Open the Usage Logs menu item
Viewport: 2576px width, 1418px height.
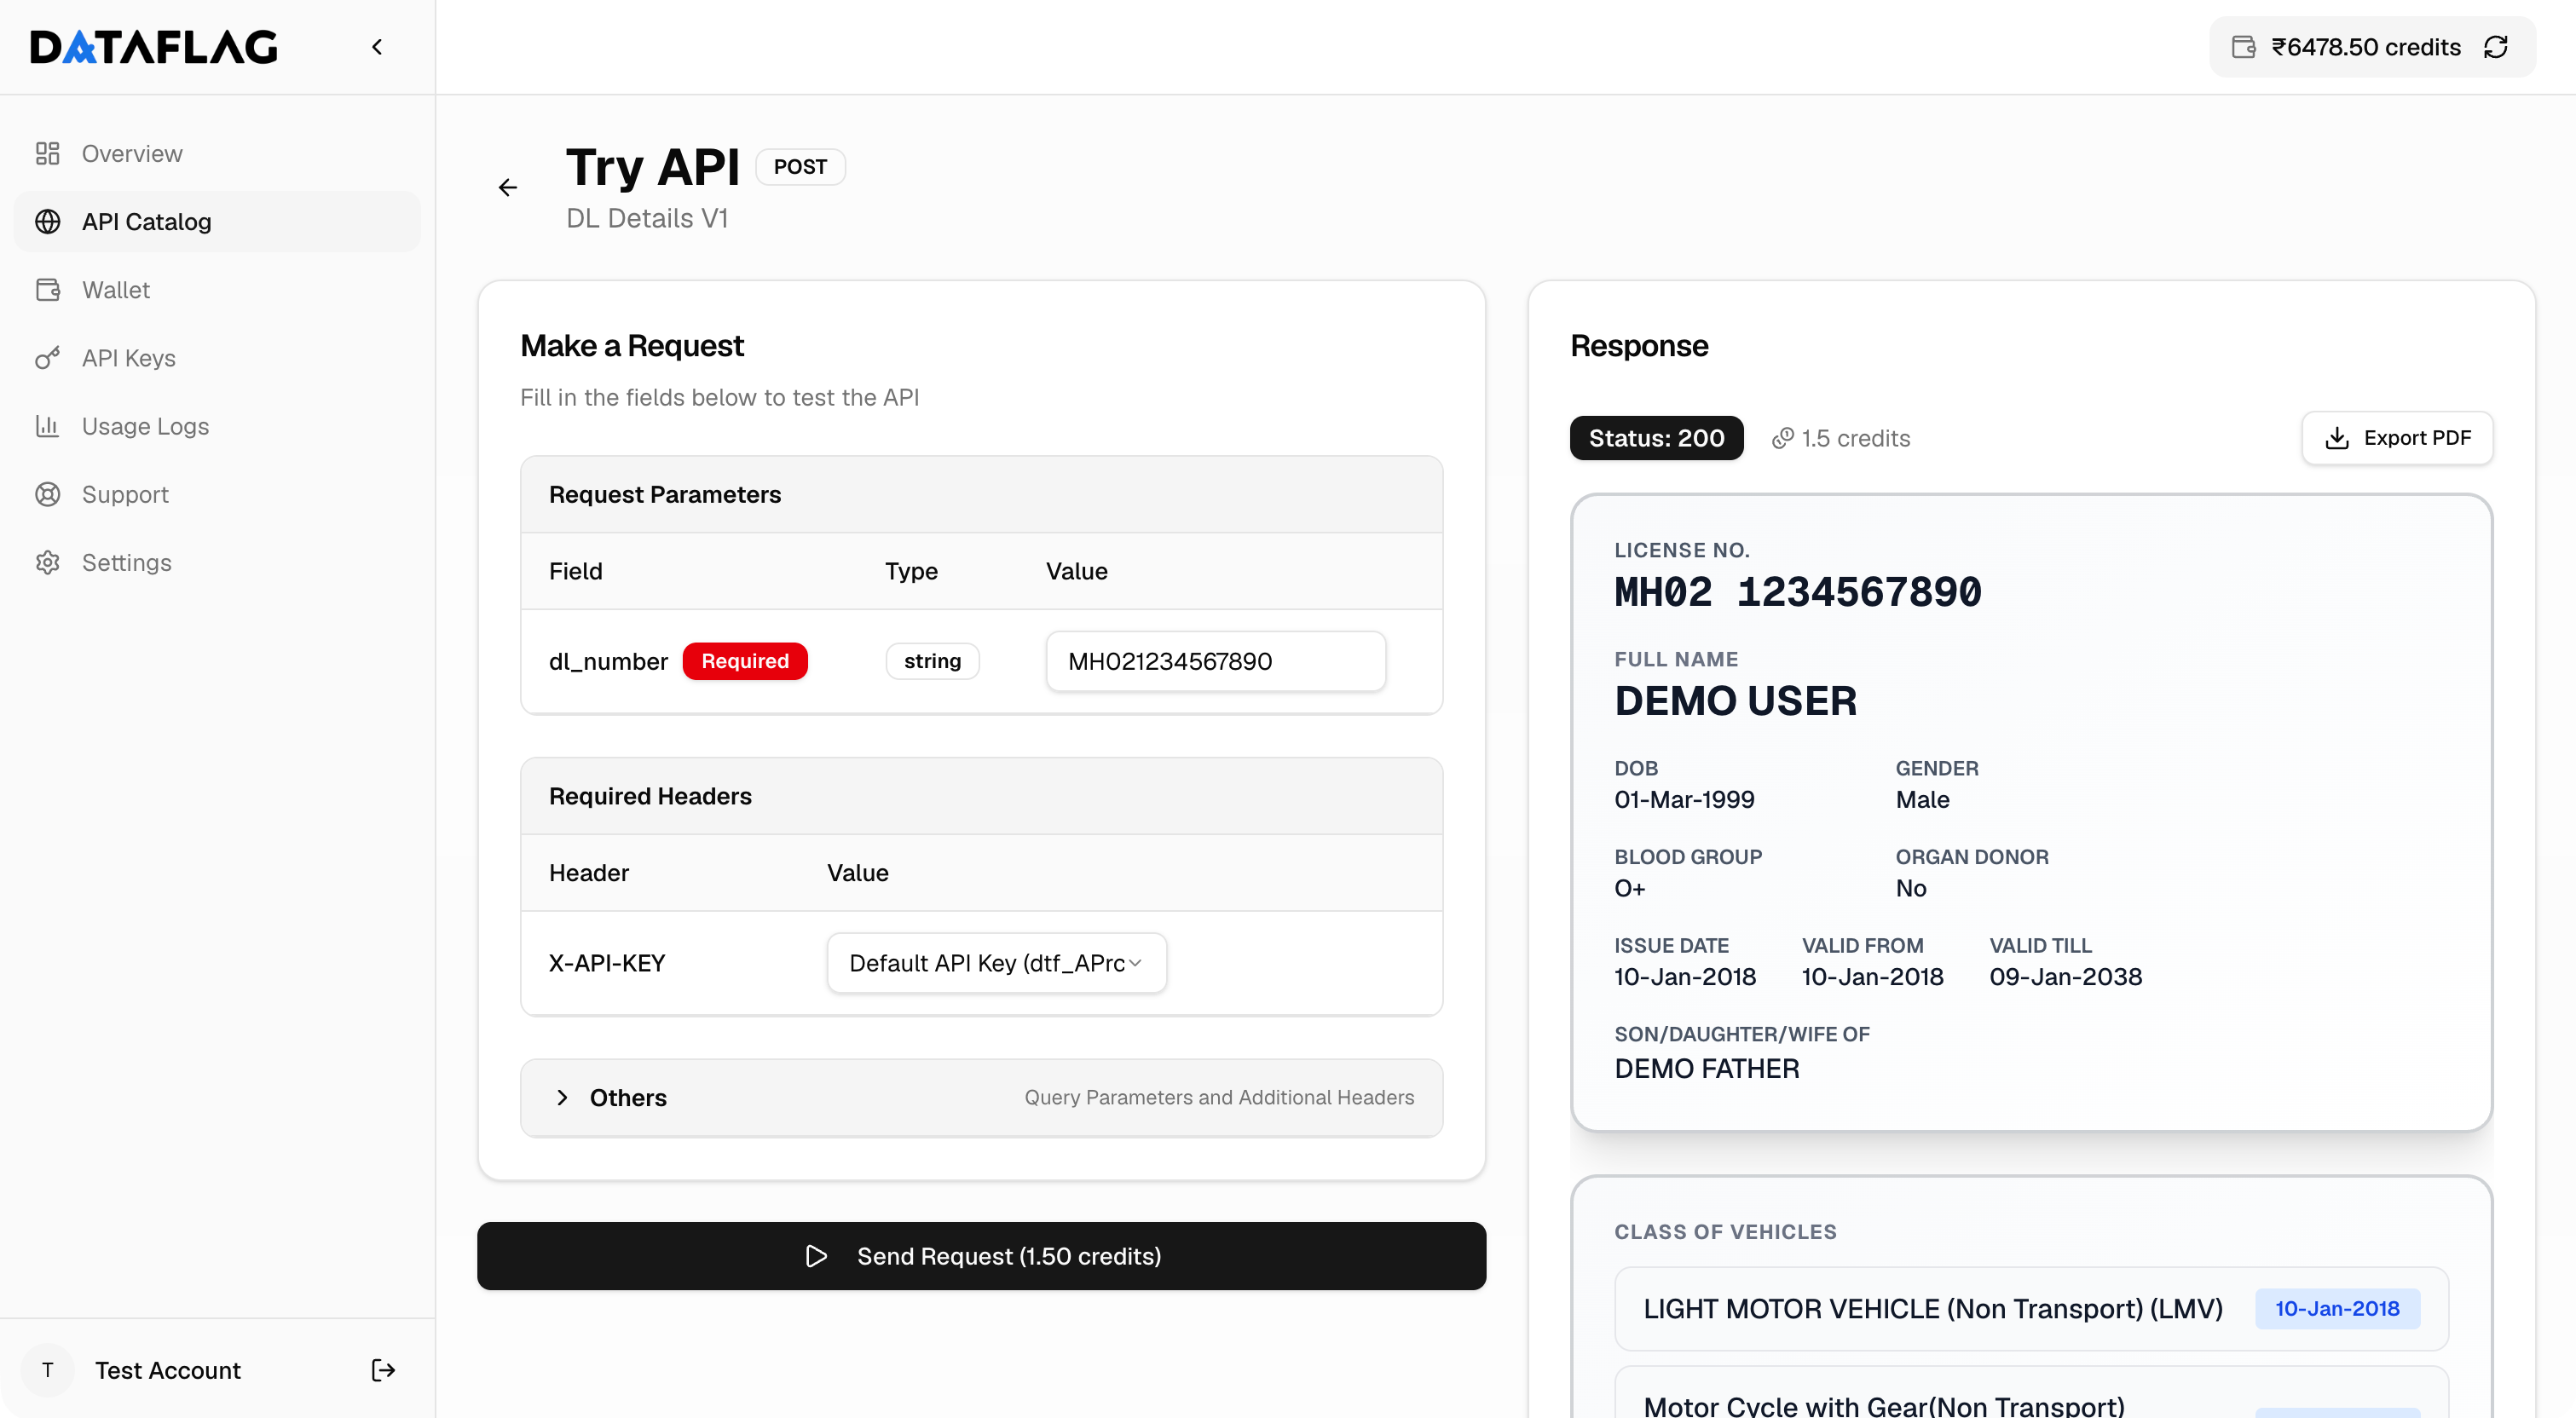click(217, 426)
